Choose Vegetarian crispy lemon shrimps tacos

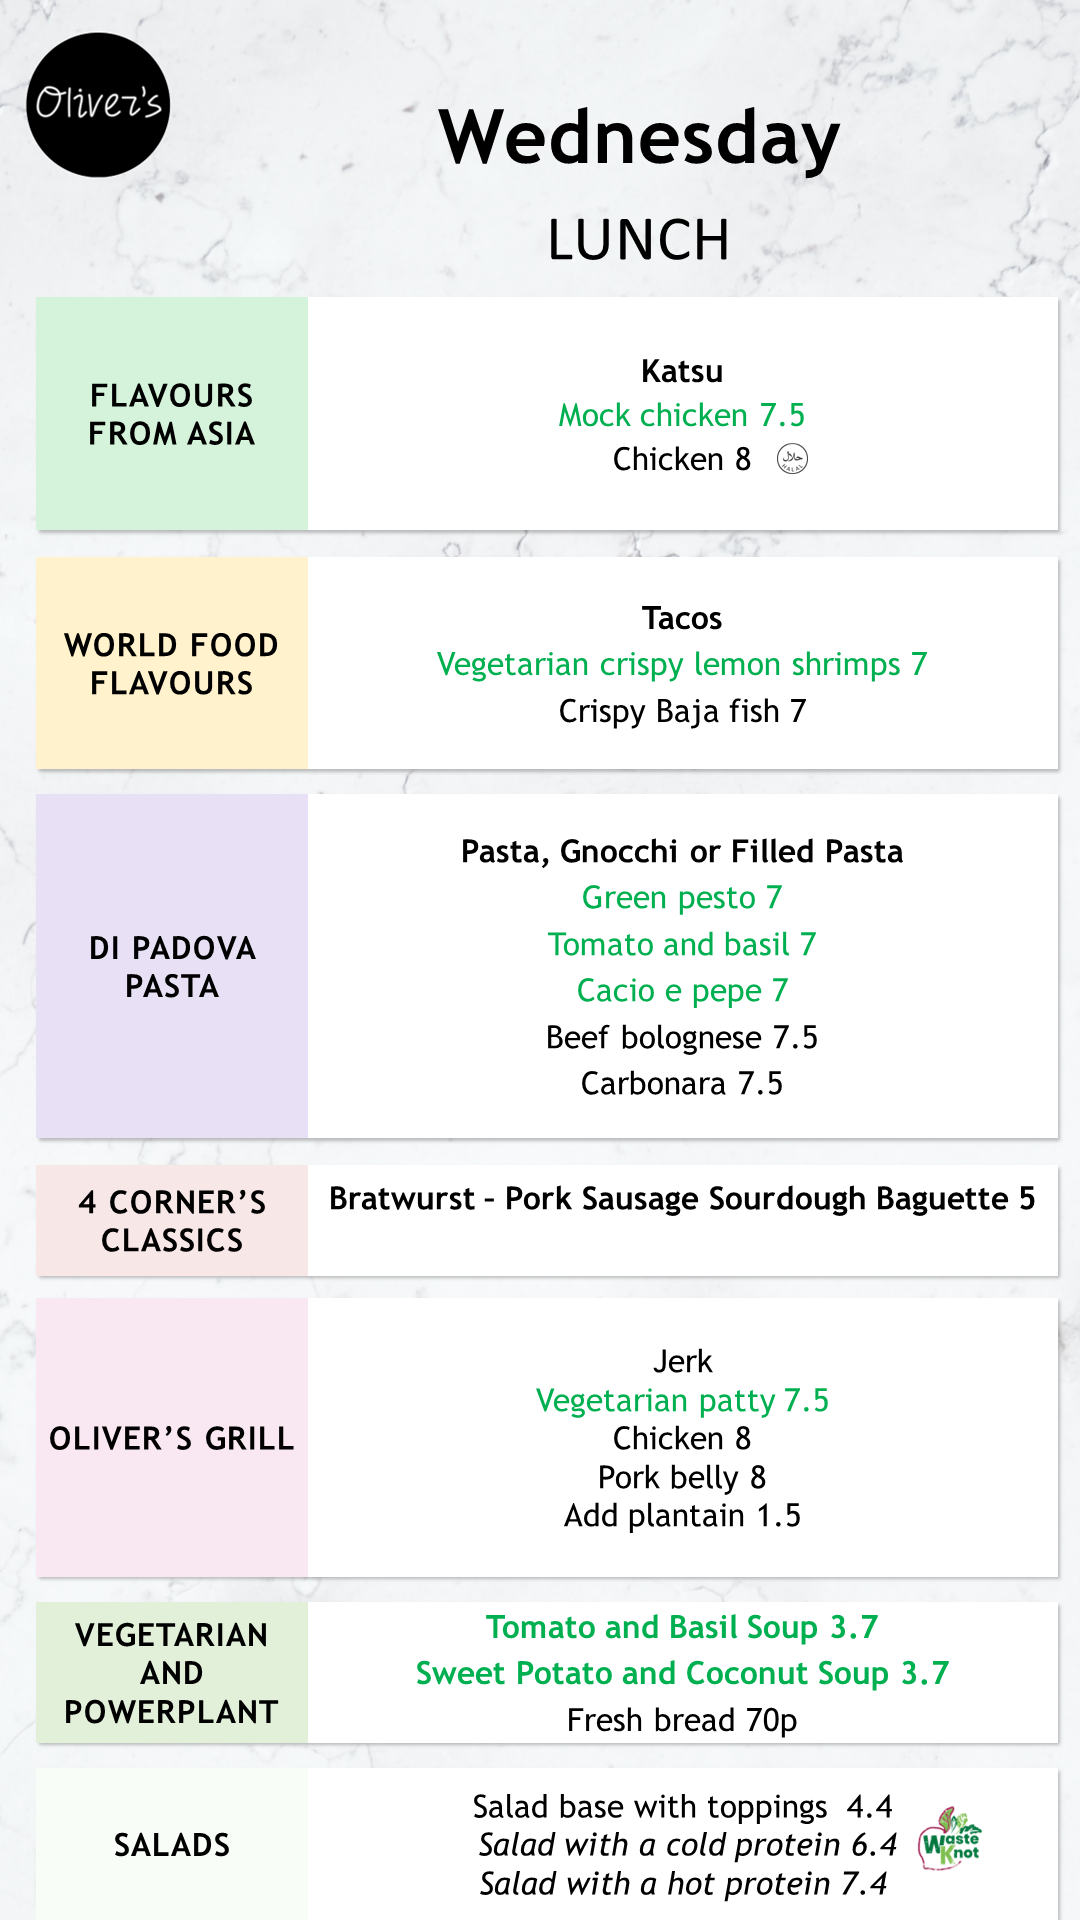tap(682, 664)
